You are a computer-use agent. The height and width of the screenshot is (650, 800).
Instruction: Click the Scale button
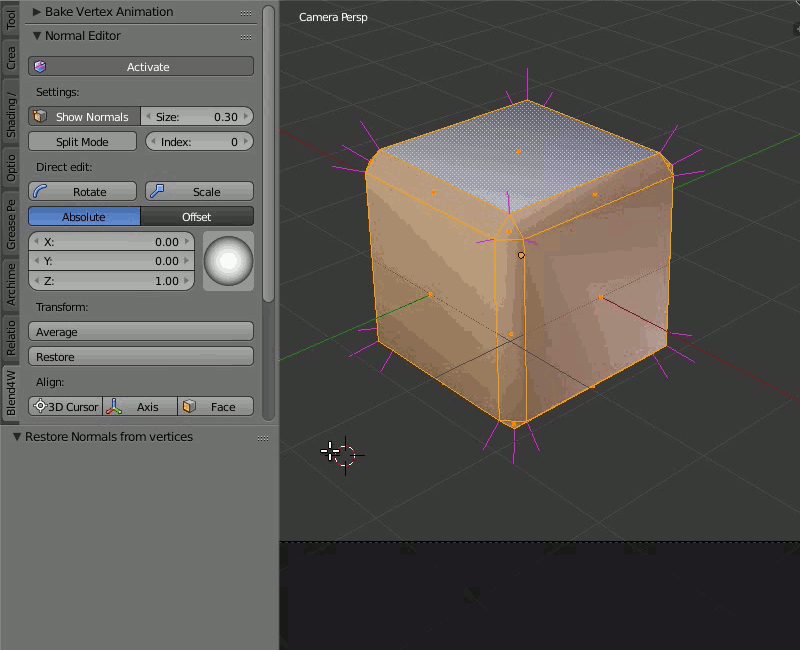tap(199, 191)
